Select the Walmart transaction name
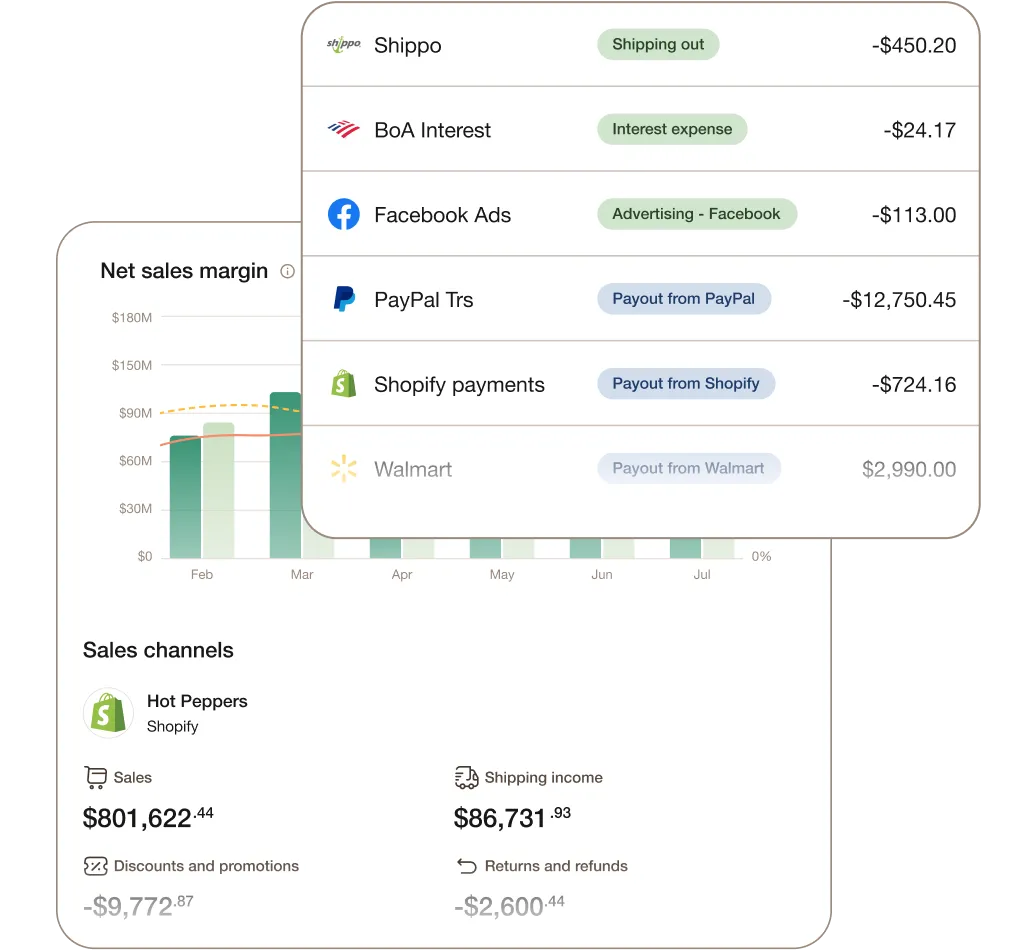The width and height of the screenshot is (1010, 950). 413,470
